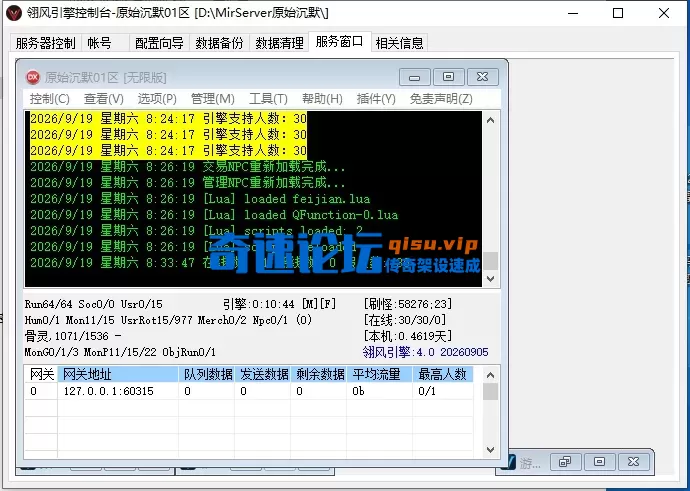690x491 pixels.
Task: Click the 平均流量 column header
Action: (x=379, y=374)
